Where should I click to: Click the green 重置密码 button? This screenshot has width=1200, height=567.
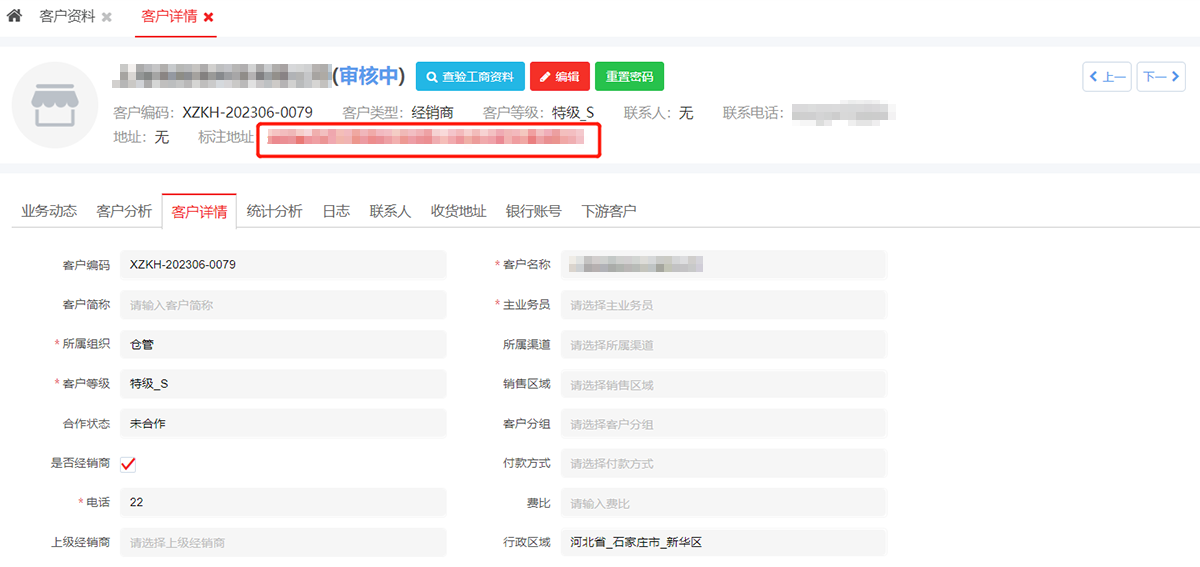pos(629,77)
